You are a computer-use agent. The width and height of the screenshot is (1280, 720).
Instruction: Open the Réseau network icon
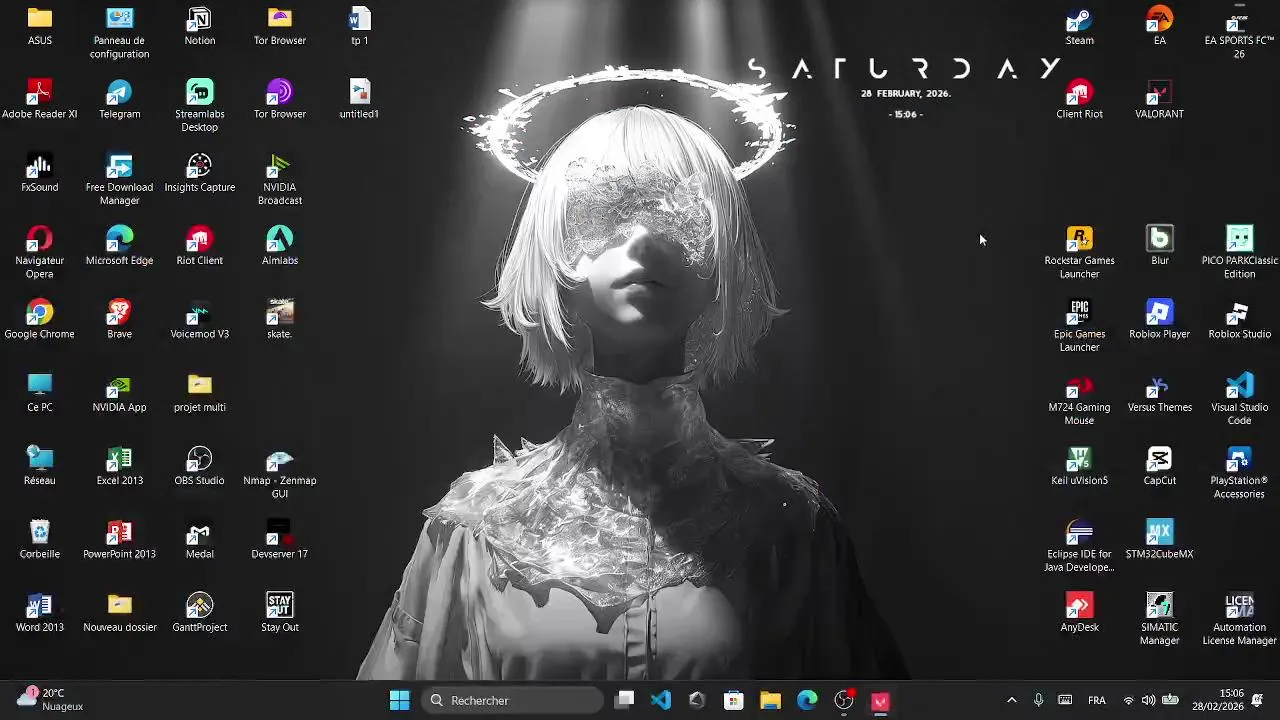40,466
